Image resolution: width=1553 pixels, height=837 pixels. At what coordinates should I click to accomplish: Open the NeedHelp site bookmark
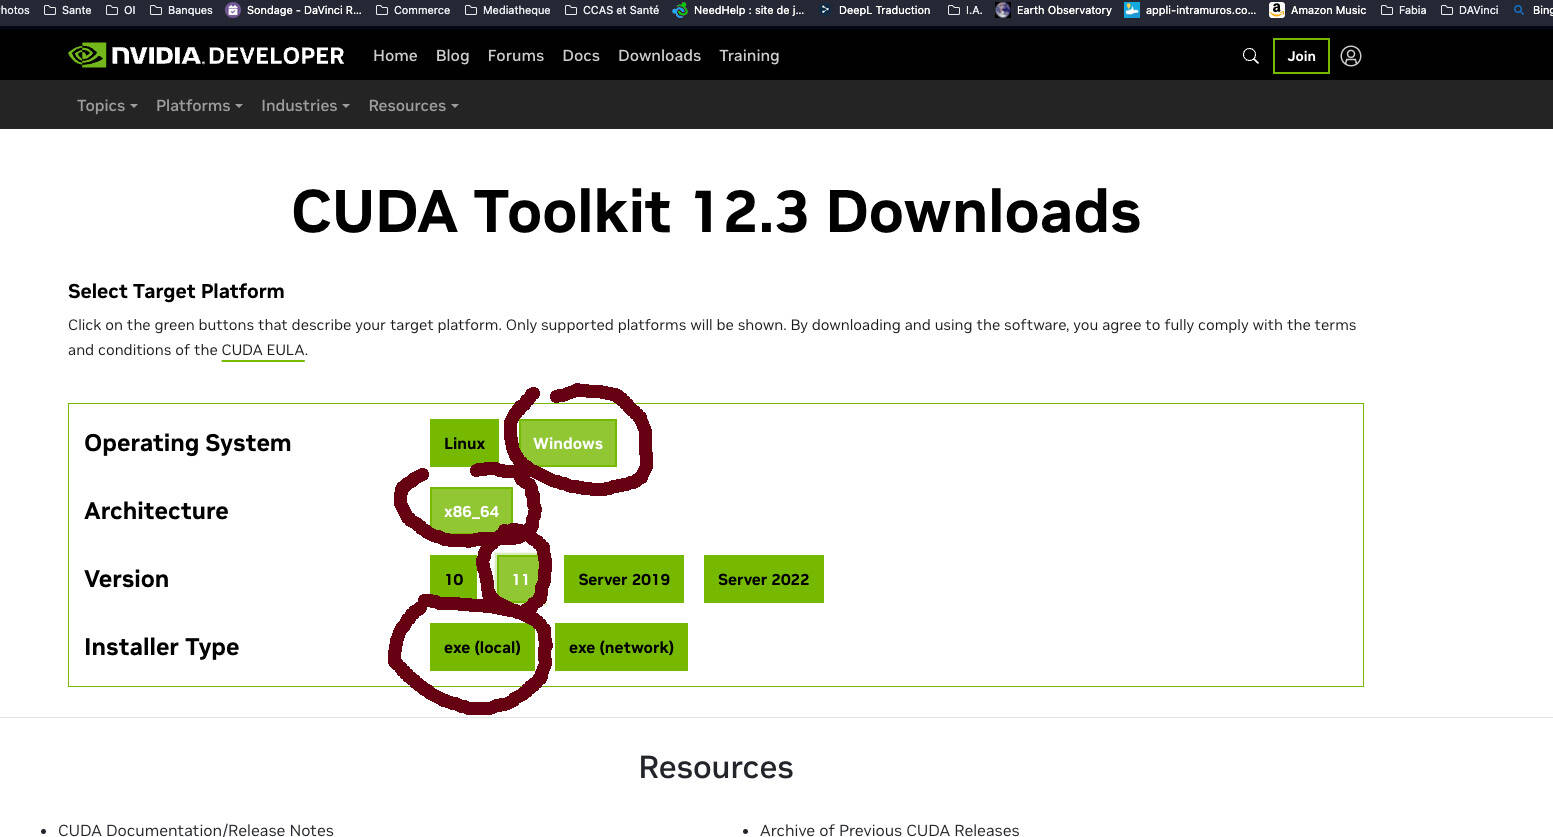(x=739, y=10)
